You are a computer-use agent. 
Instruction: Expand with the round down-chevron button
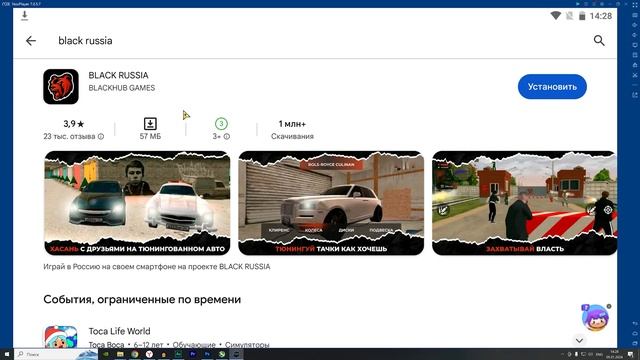pyautogui.click(x=579, y=340)
